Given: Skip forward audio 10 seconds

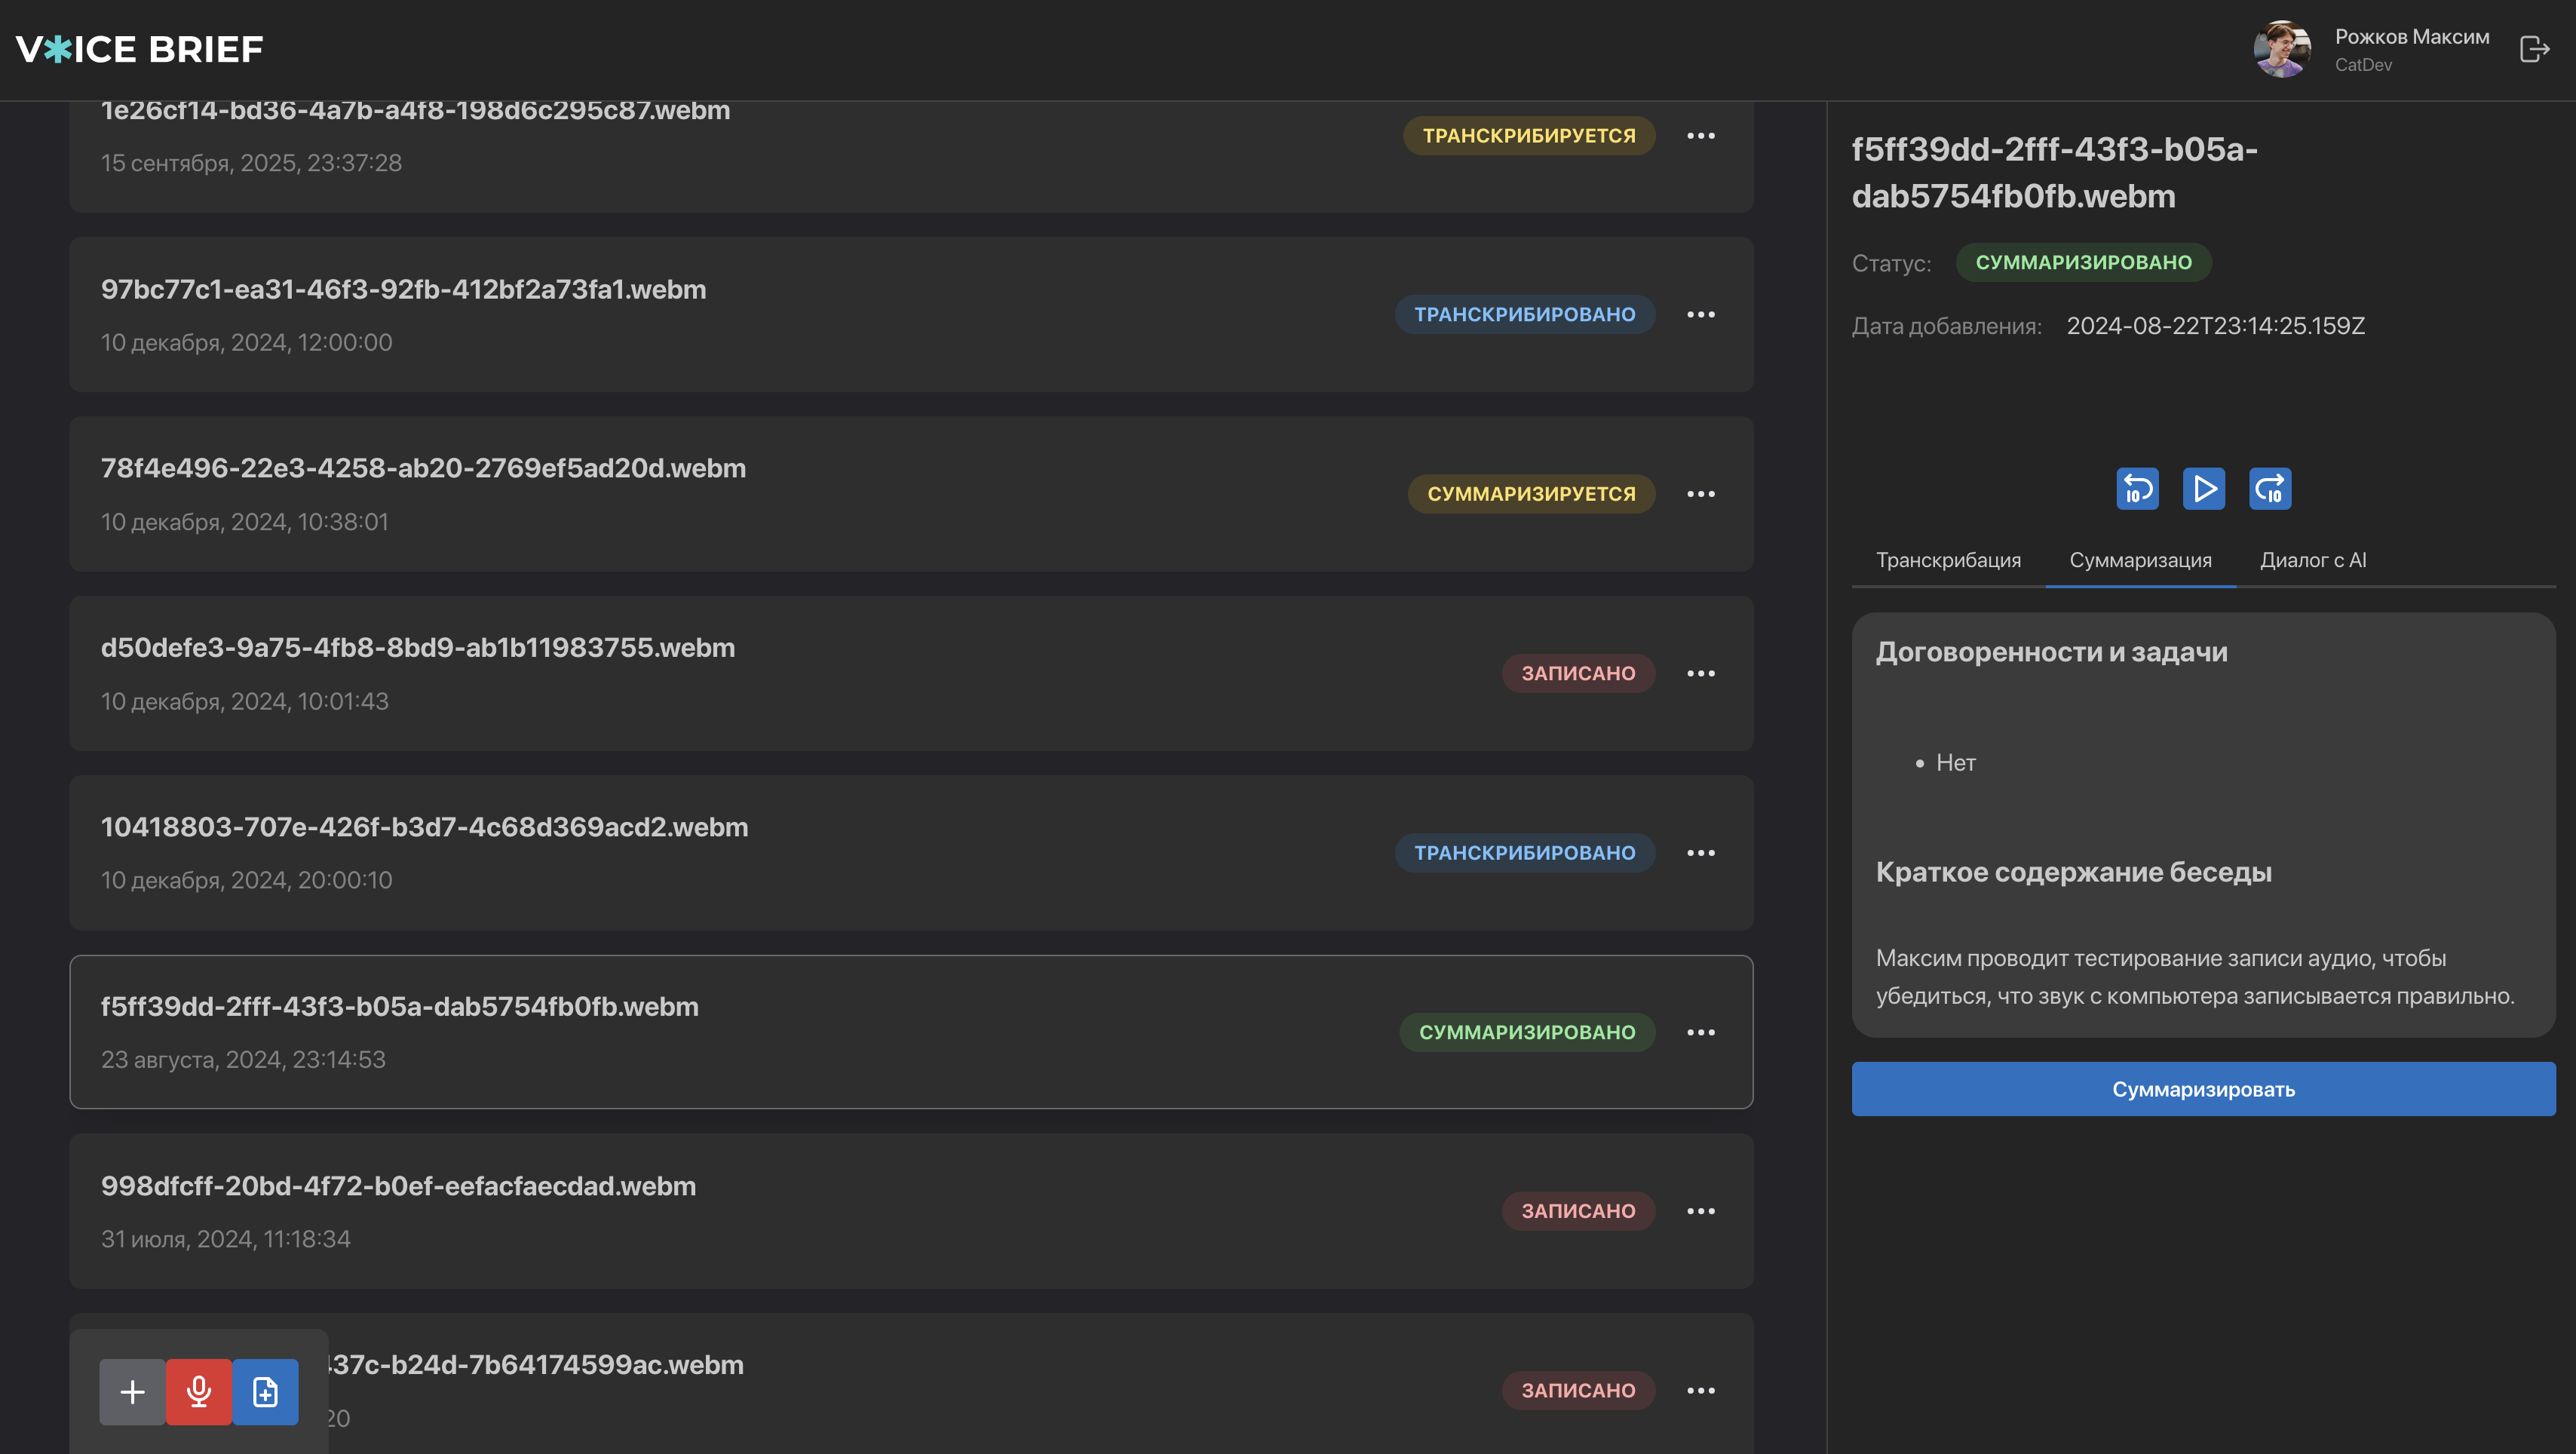Looking at the screenshot, I should [2270, 489].
